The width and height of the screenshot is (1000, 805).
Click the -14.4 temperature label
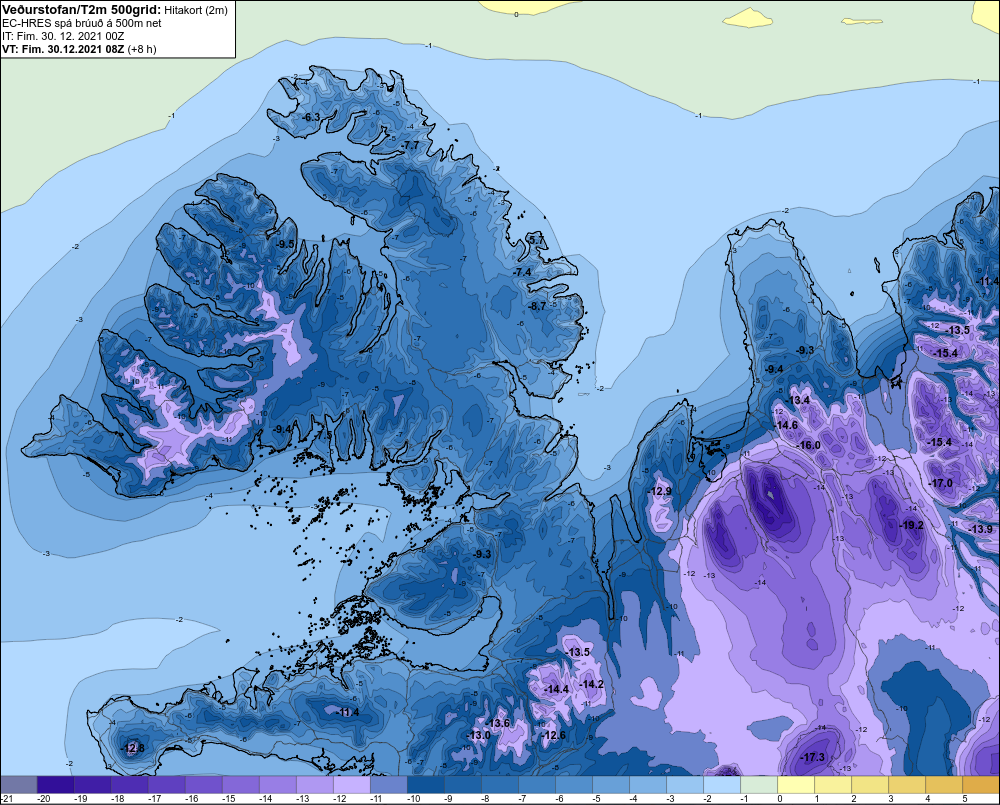tap(556, 689)
